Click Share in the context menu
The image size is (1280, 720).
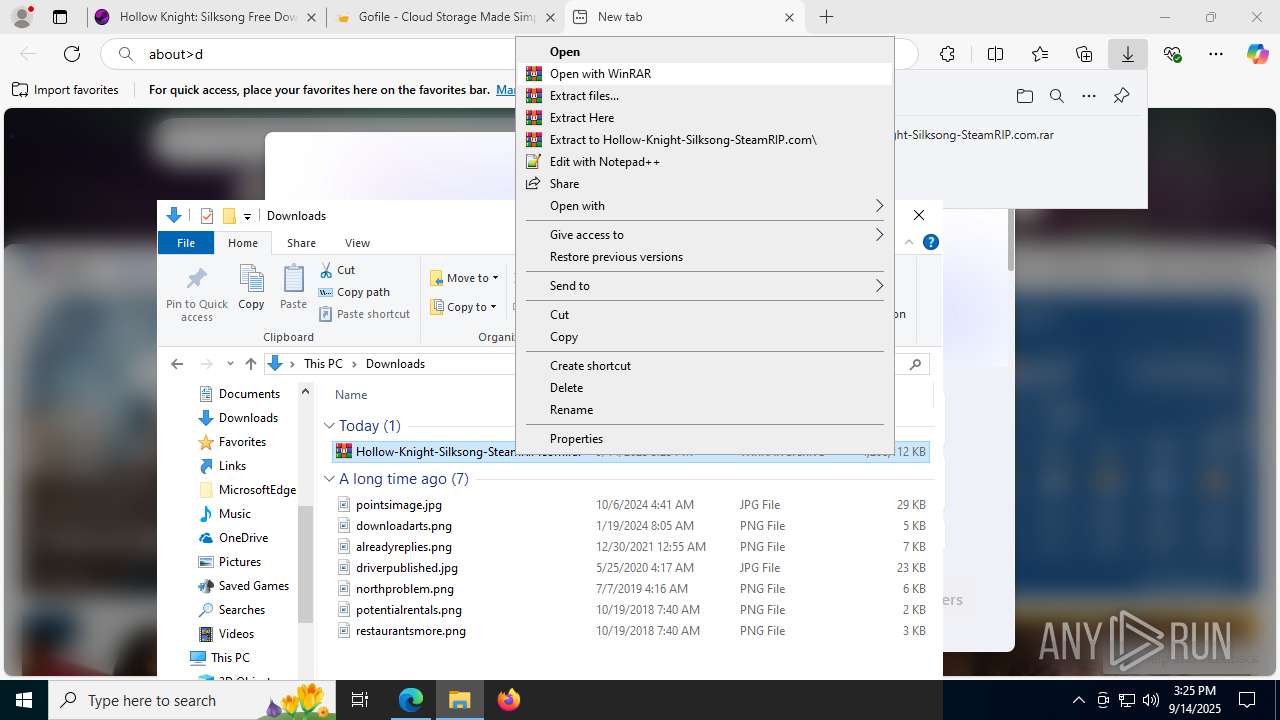[x=705, y=183]
